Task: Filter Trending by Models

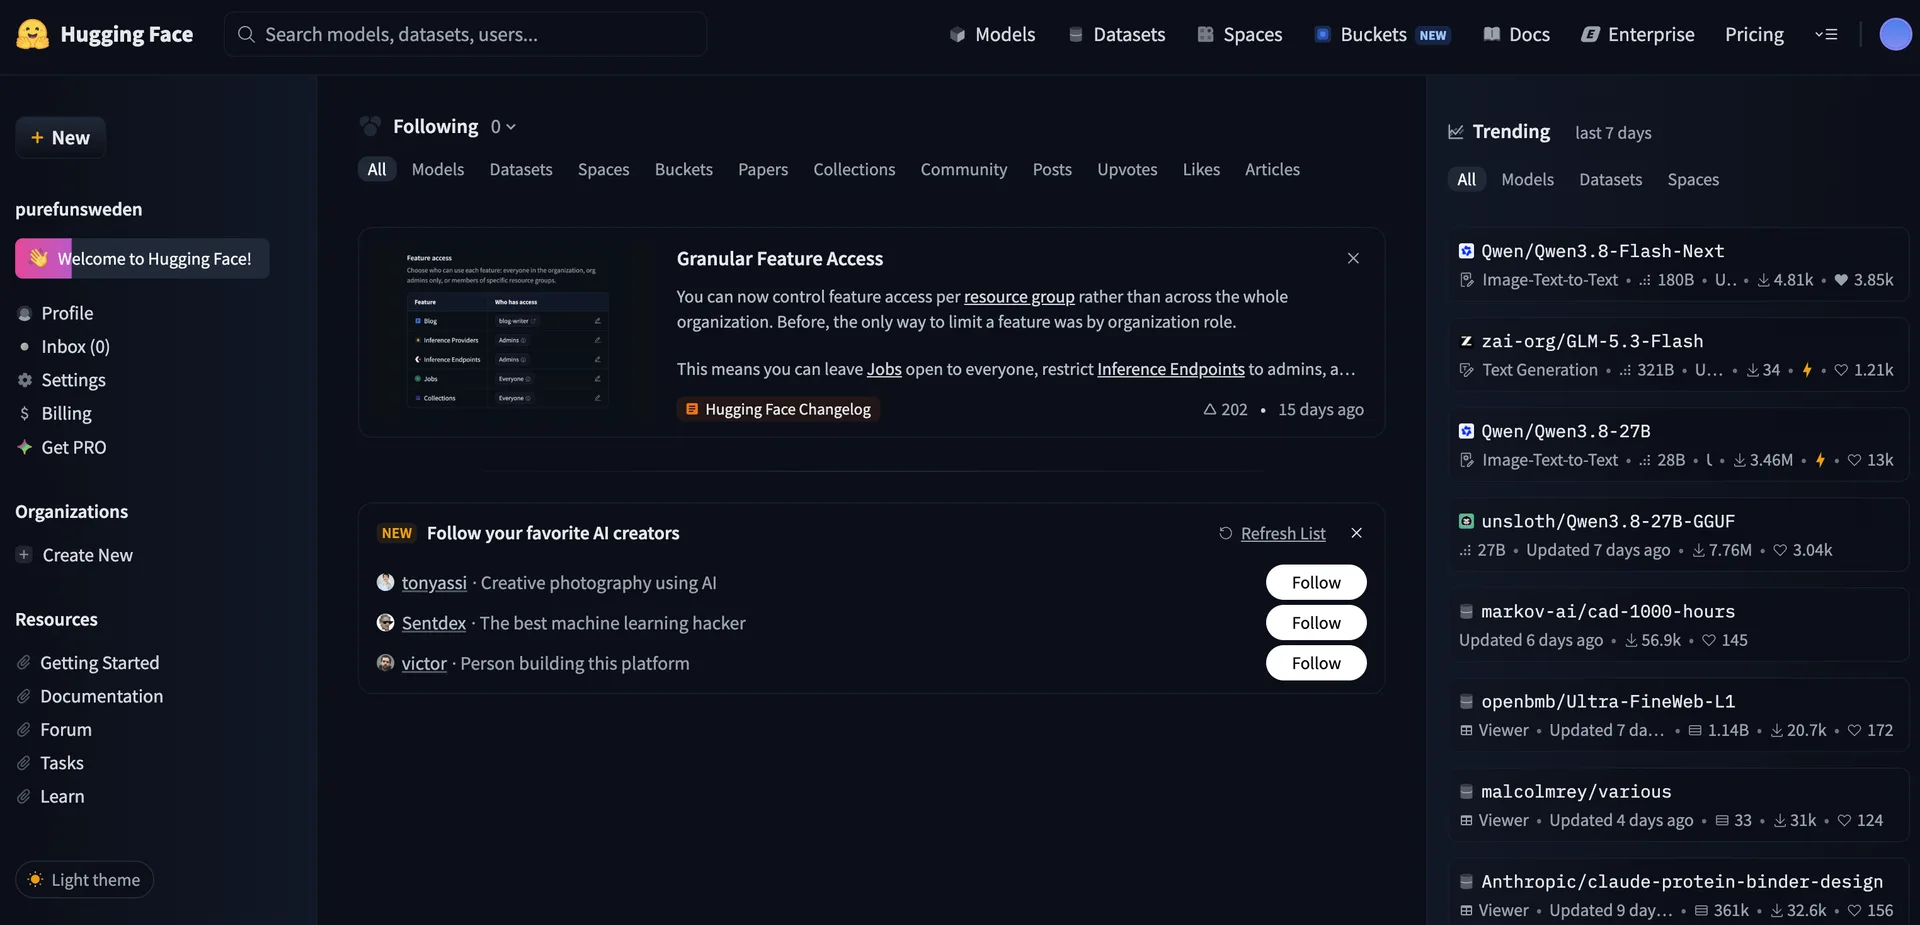Action: tap(1527, 179)
